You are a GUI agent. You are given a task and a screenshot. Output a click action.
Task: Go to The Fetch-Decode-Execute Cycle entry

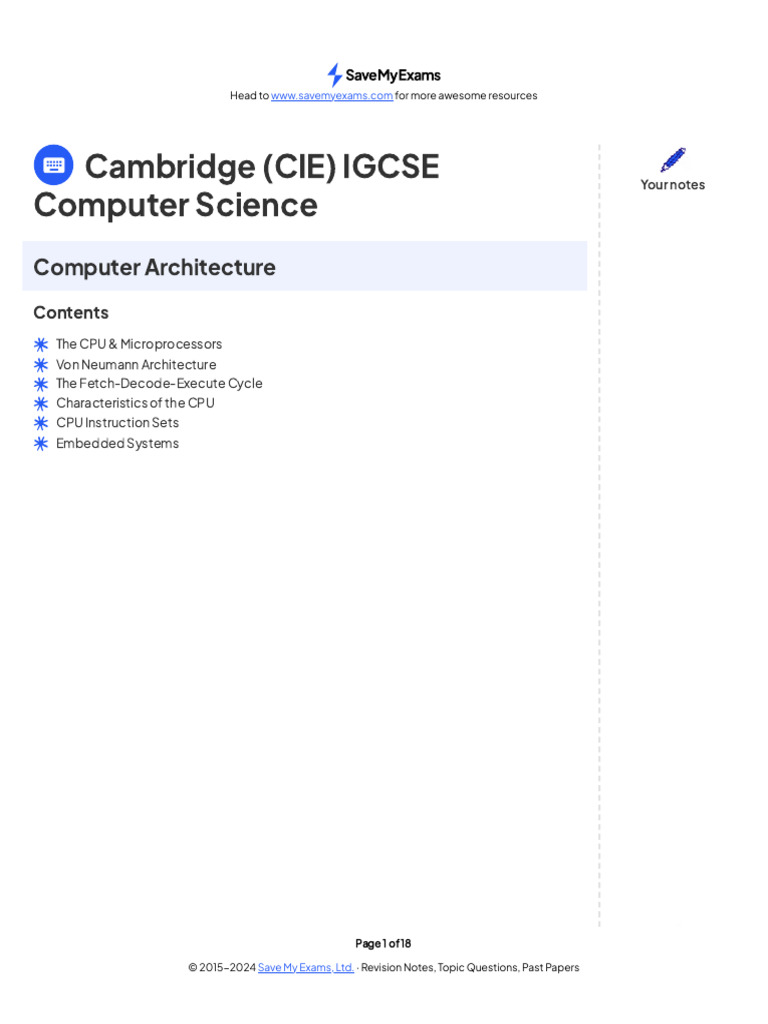(x=159, y=384)
